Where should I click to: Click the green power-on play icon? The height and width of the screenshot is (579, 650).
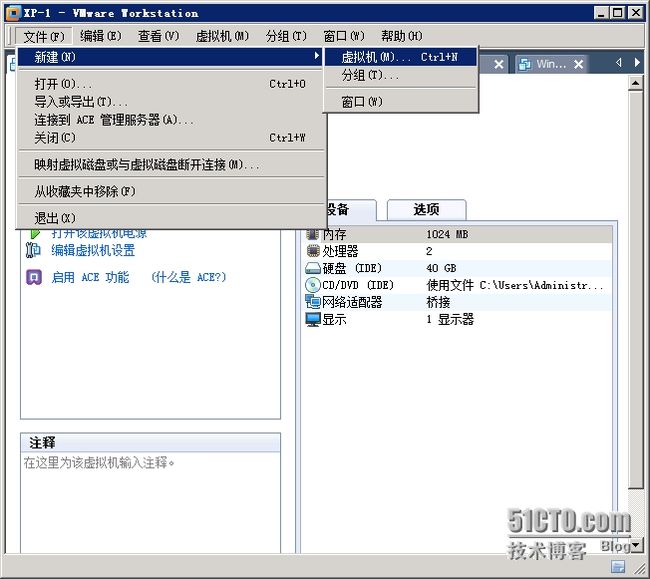(x=35, y=233)
